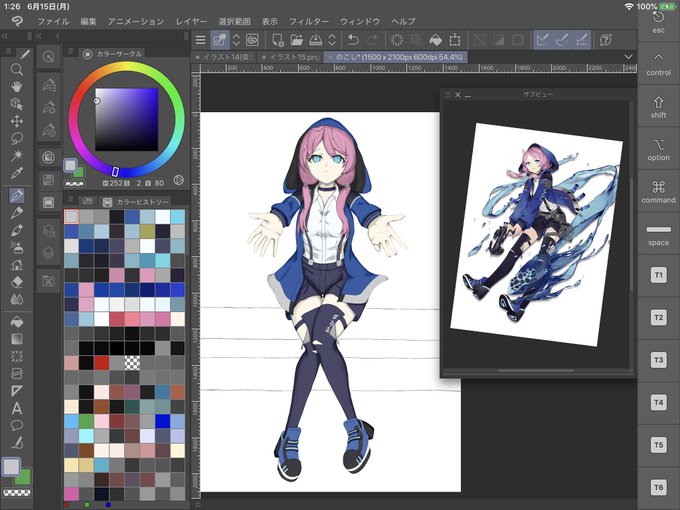Switch to the イラスト15.png tab
This screenshot has height=510, width=680.
click(291, 57)
